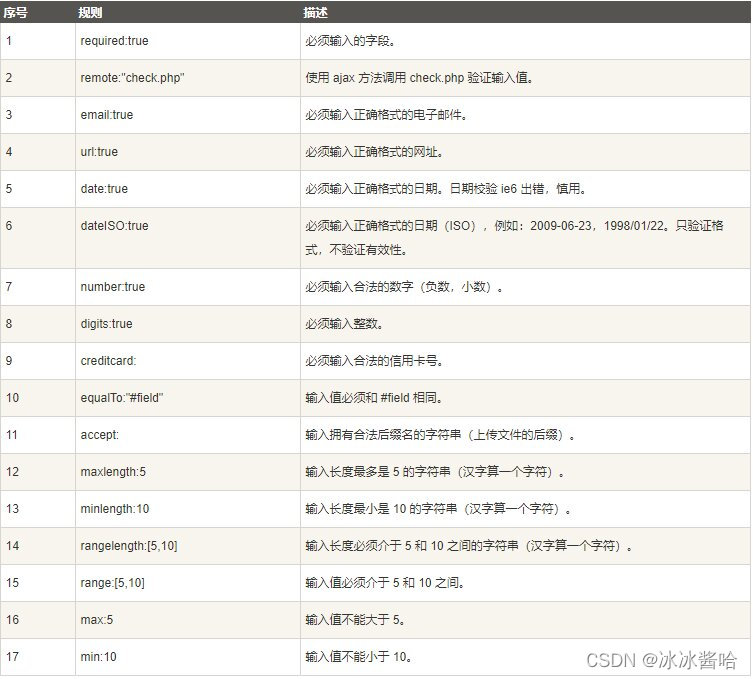Click description 必须输入正确格式的网址。

(x=375, y=152)
